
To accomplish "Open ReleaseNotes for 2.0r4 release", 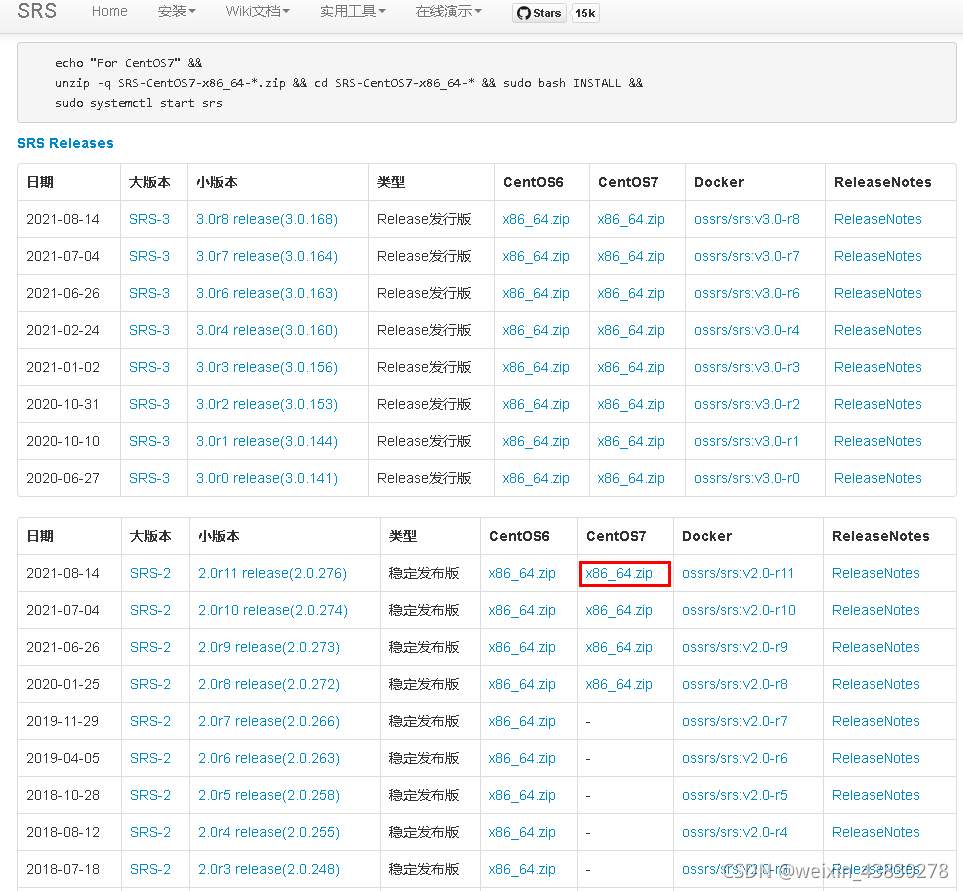I will pyautogui.click(x=876, y=832).
